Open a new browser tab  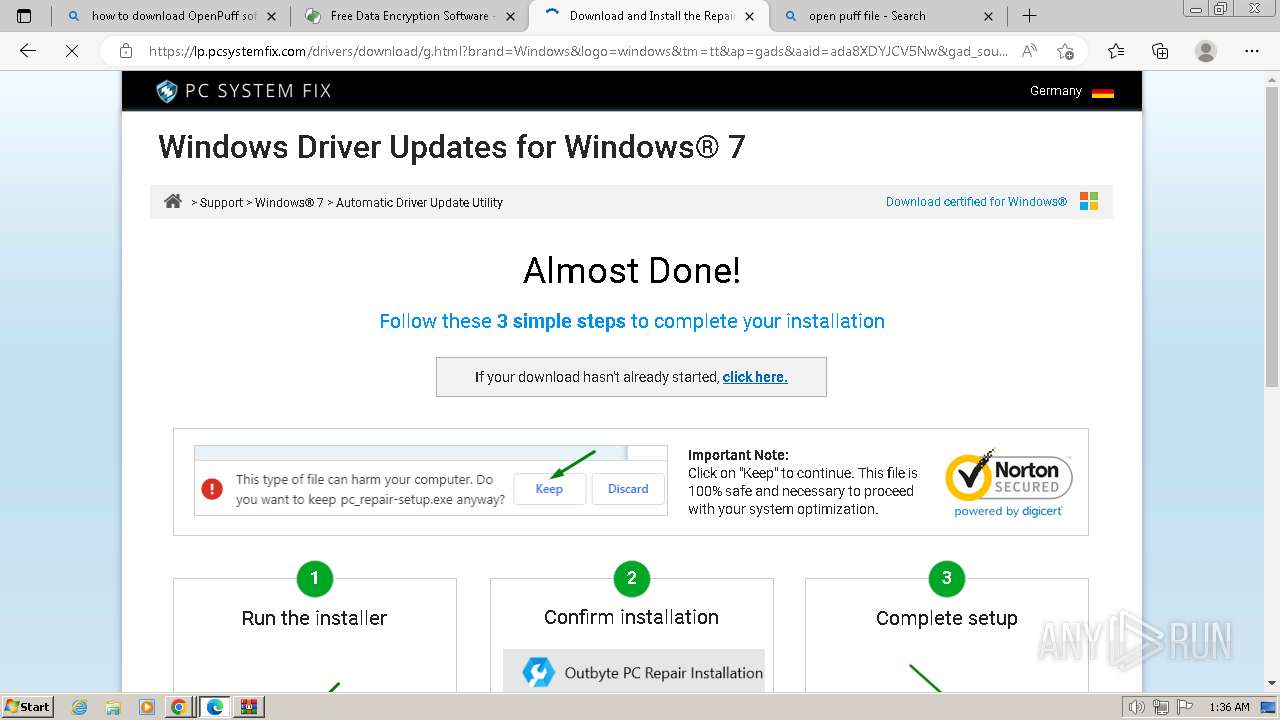coord(1029,16)
